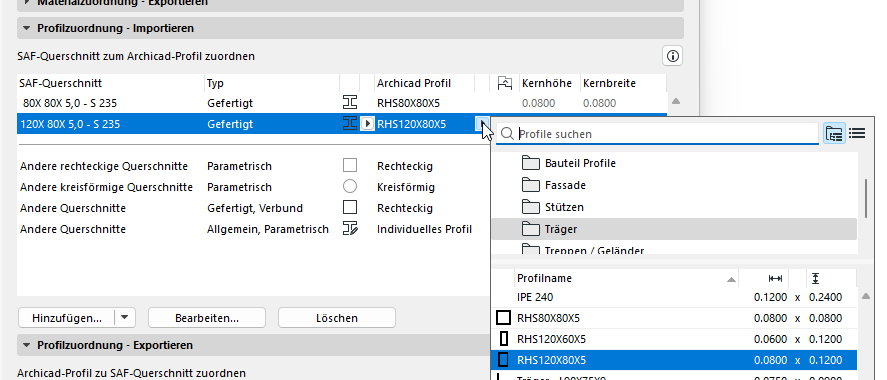Click the Träger folder icon
This screenshot has height=380, width=887.
[531, 229]
